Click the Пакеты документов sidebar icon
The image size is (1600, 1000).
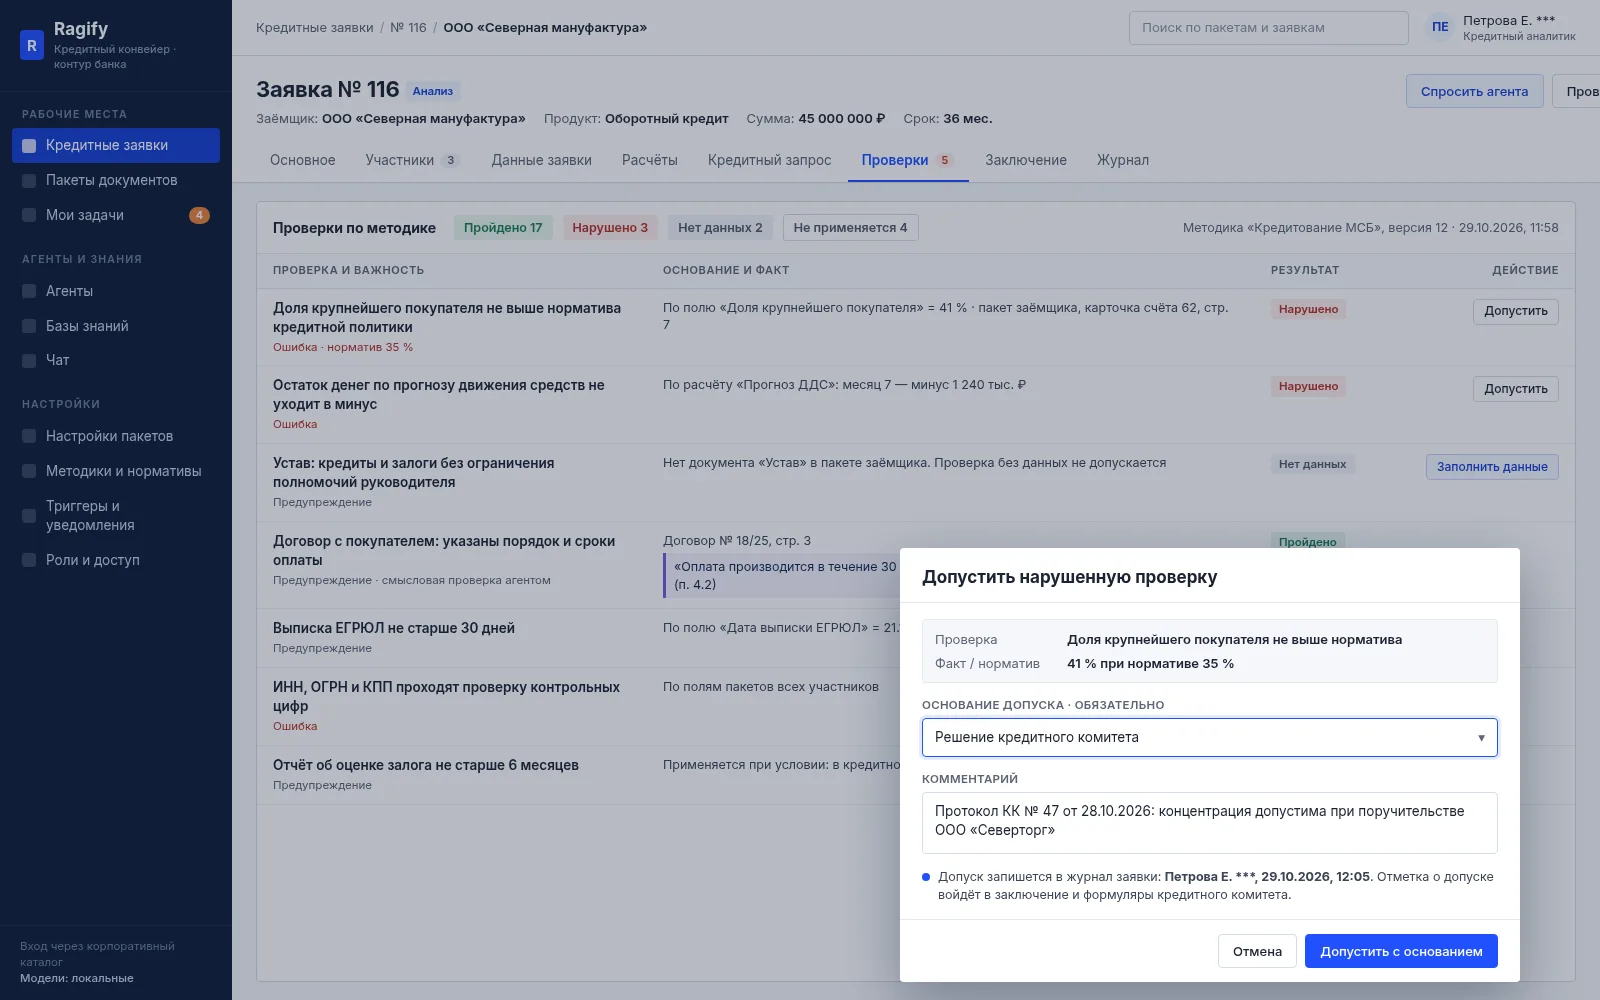29,181
